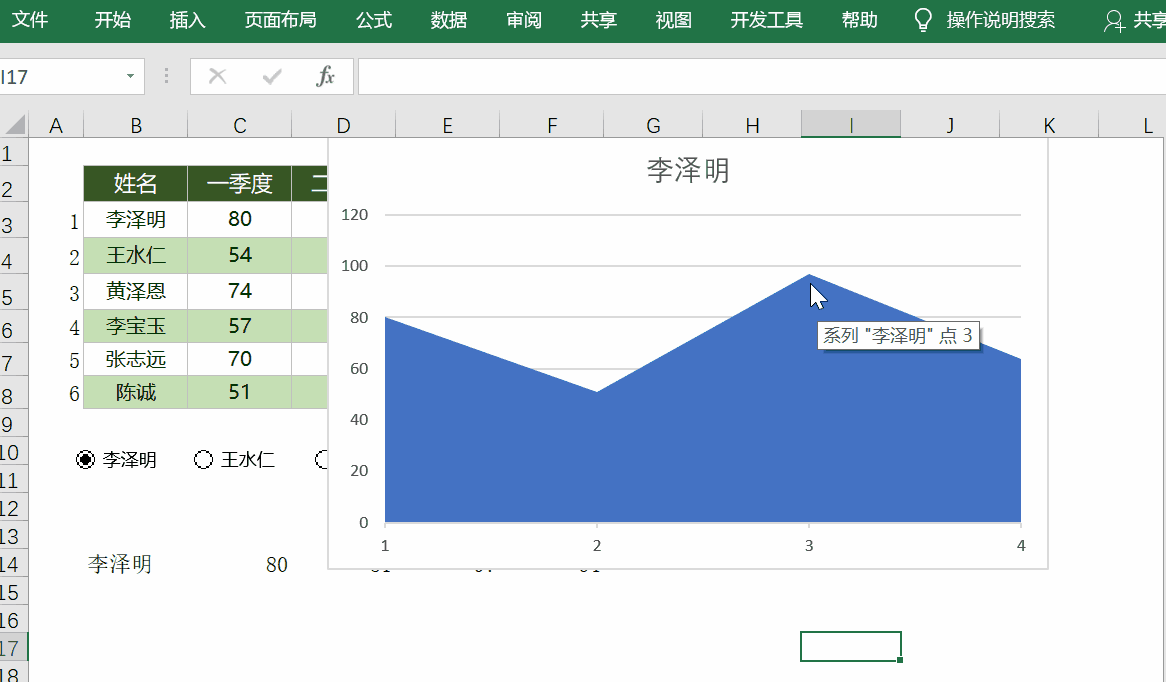The image size is (1166, 682).
Task: Click the cell with value 74
Action: point(239,291)
